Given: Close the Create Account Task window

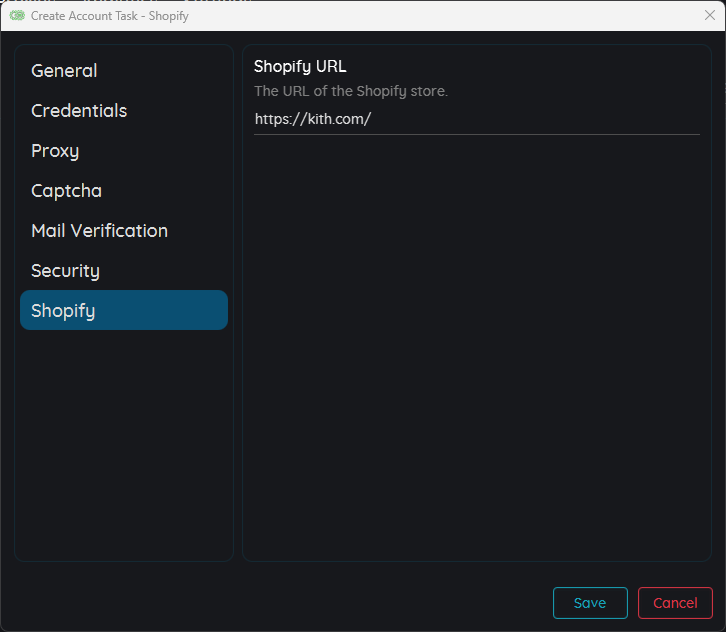Looking at the screenshot, I should pyautogui.click(x=710, y=16).
